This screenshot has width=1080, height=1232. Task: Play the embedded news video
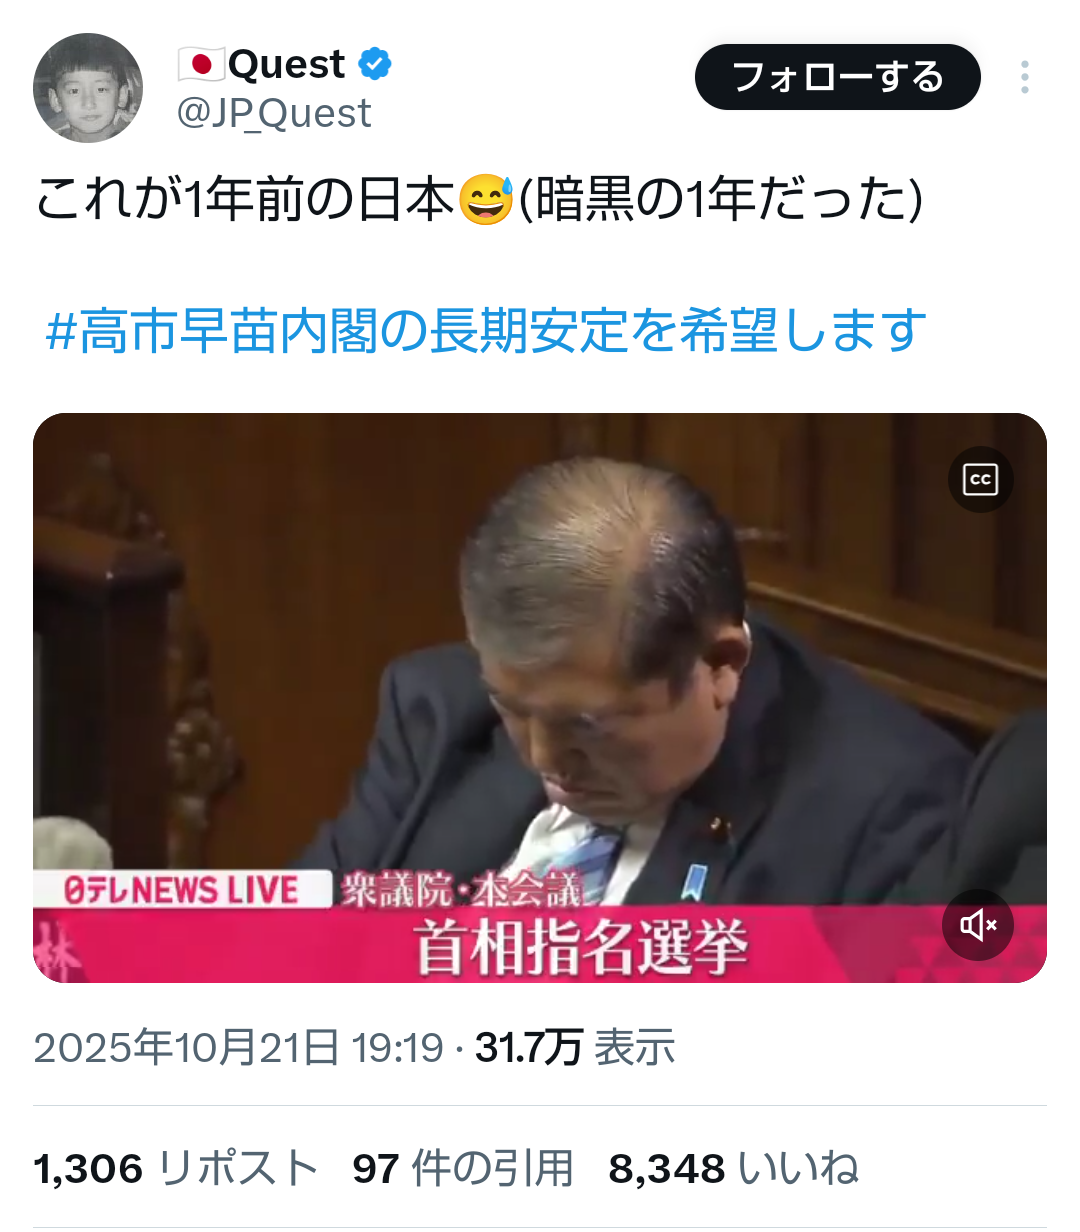(x=540, y=697)
